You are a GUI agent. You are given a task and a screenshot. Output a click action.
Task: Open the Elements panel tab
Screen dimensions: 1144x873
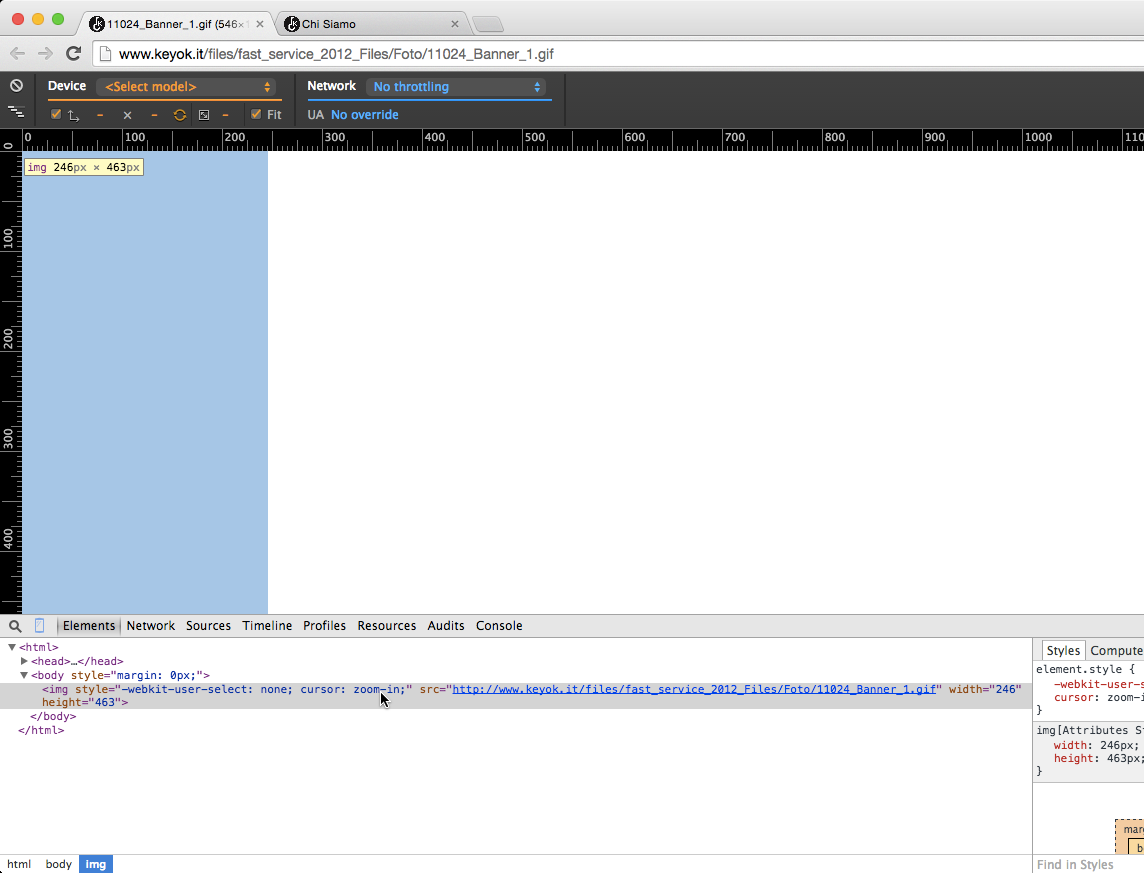click(88, 626)
